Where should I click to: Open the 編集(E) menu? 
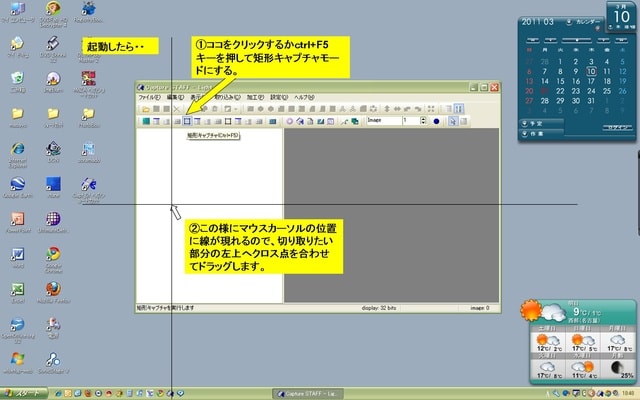[175, 98]
